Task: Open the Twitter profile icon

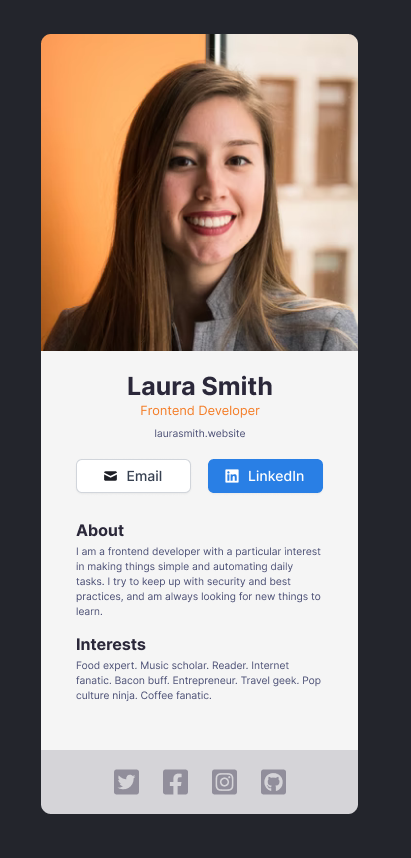Action: [126, 782]
